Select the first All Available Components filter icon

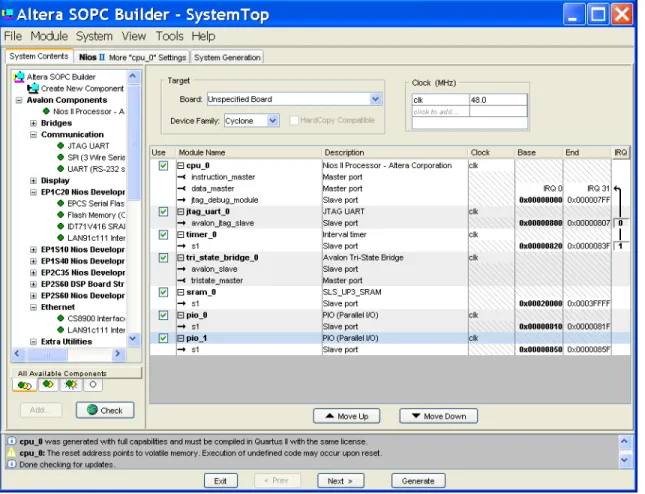(x=25, y=385)
